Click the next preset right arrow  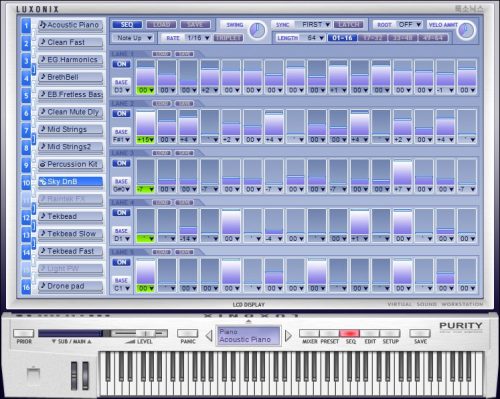click(288, 336)
